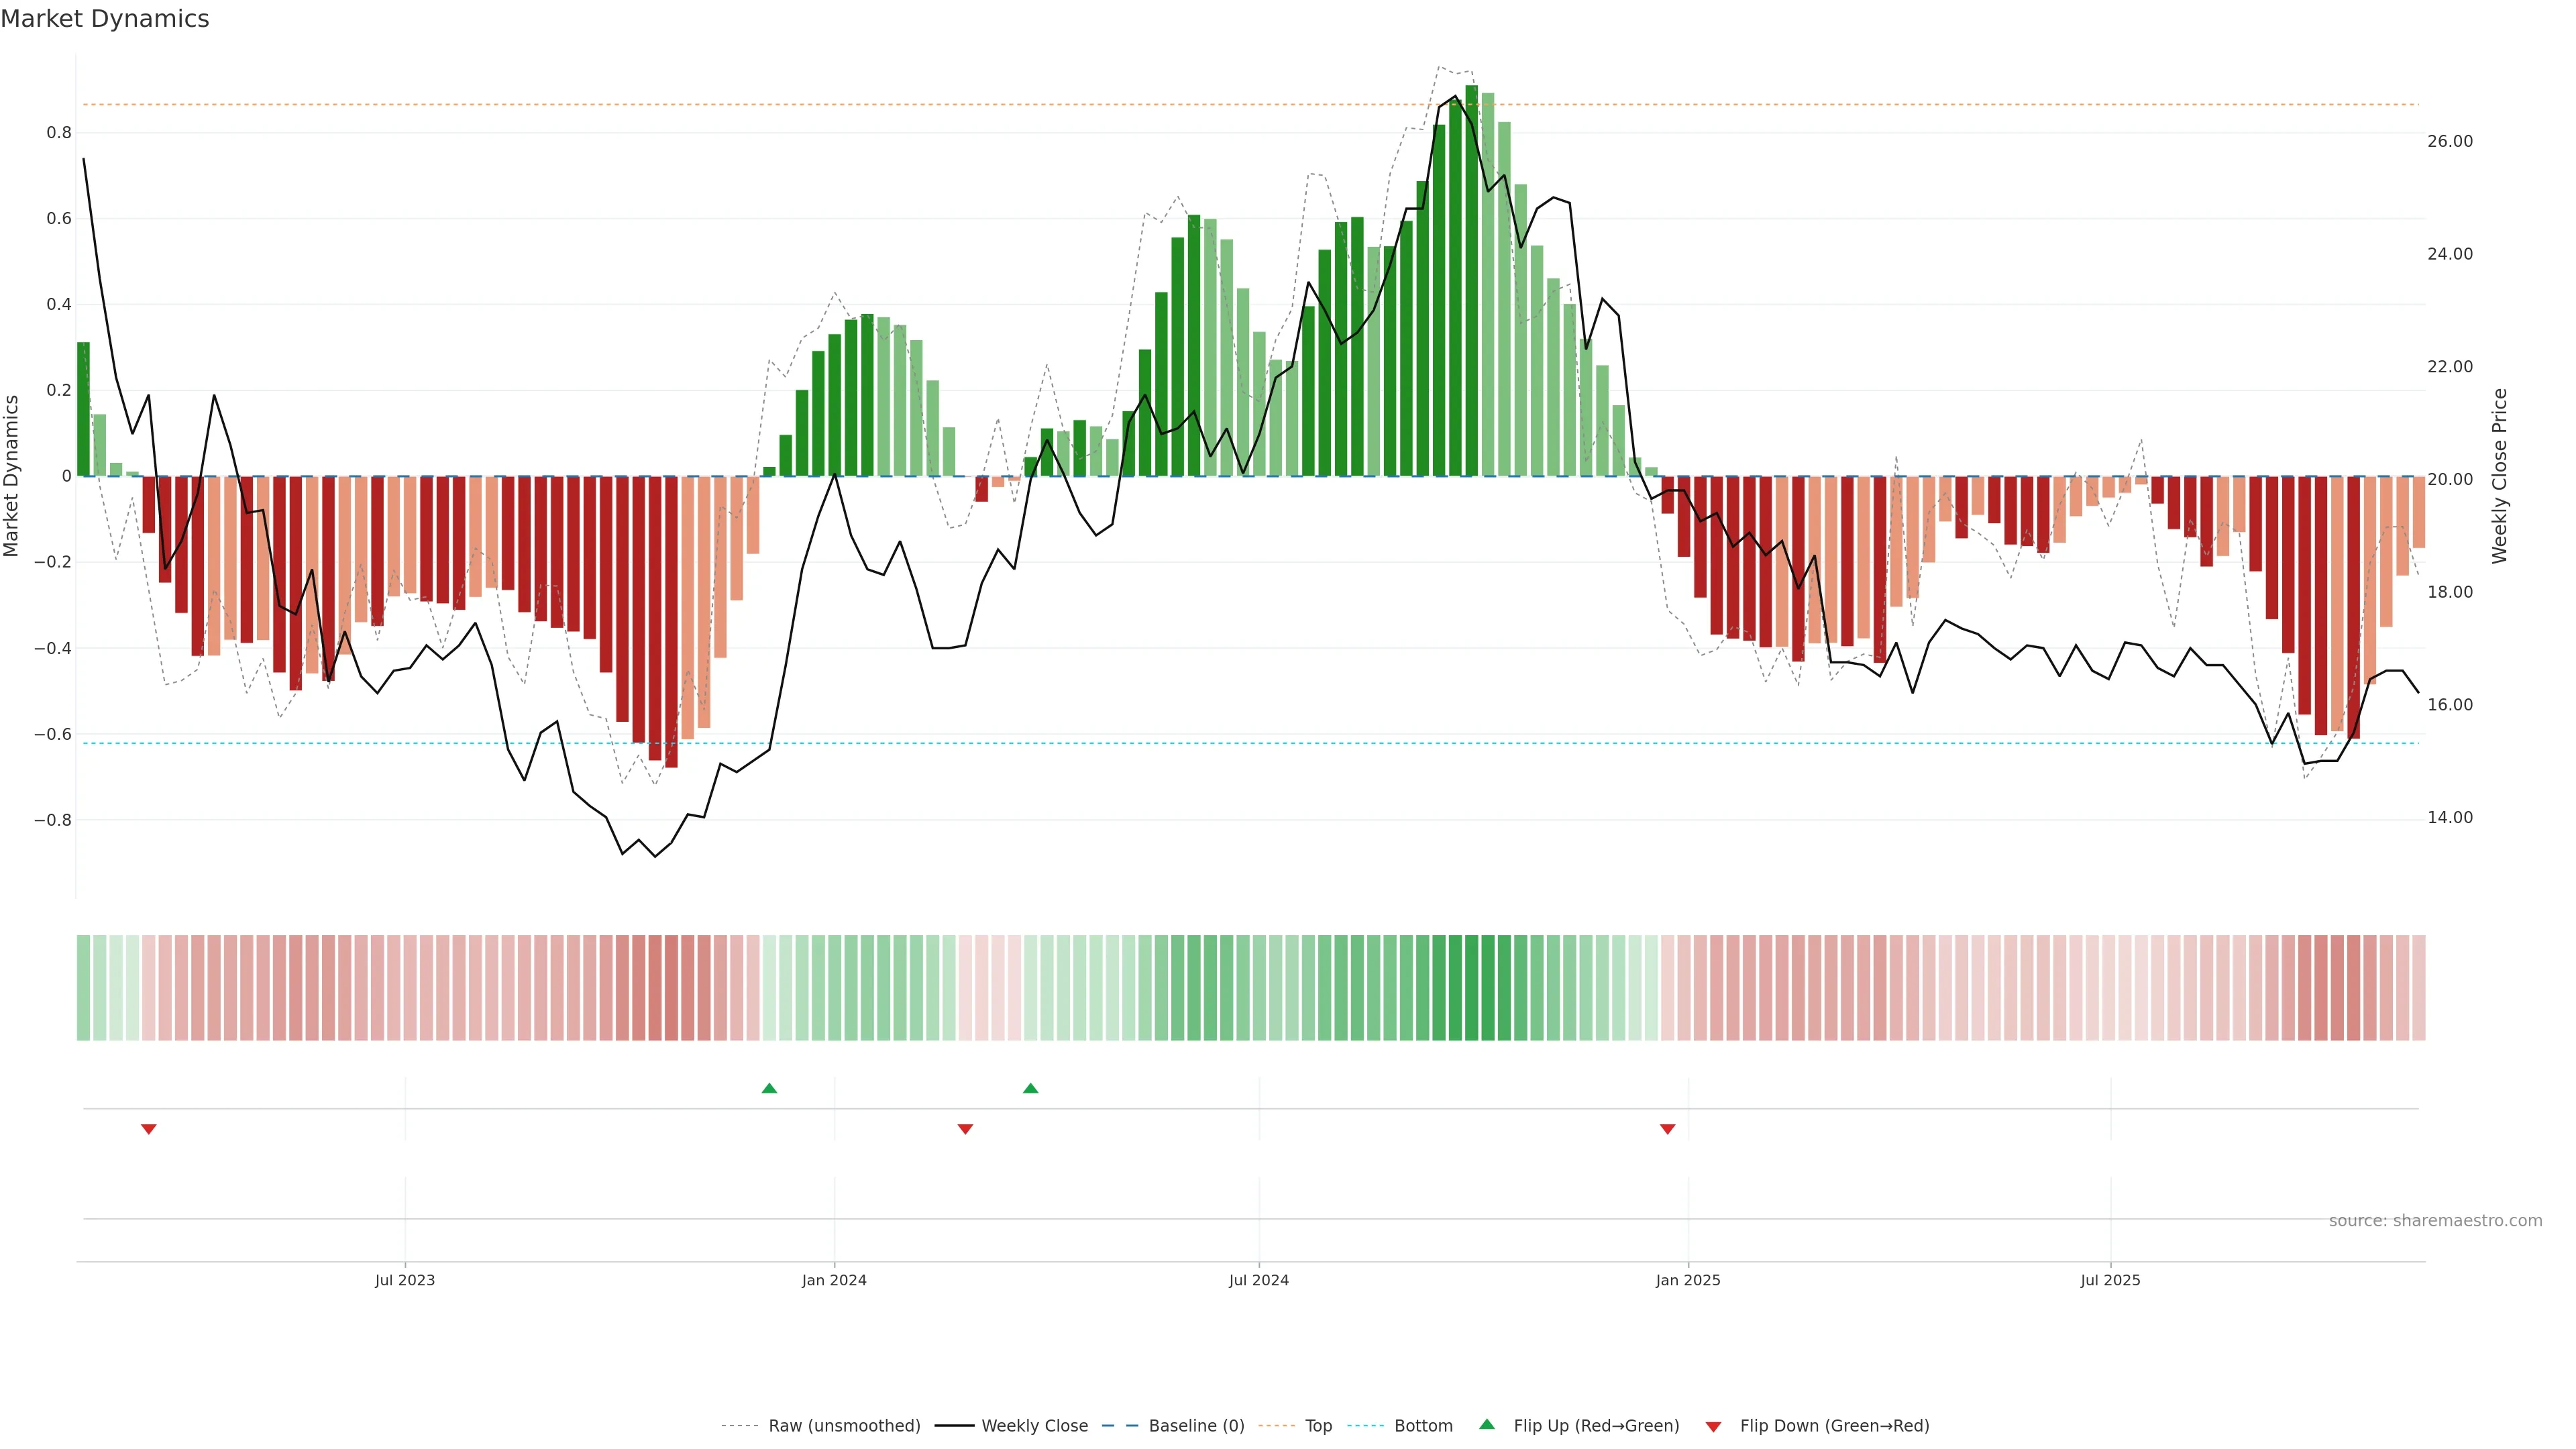Click the red flip-down marker near Feb 2024

tap(965, 1129)
